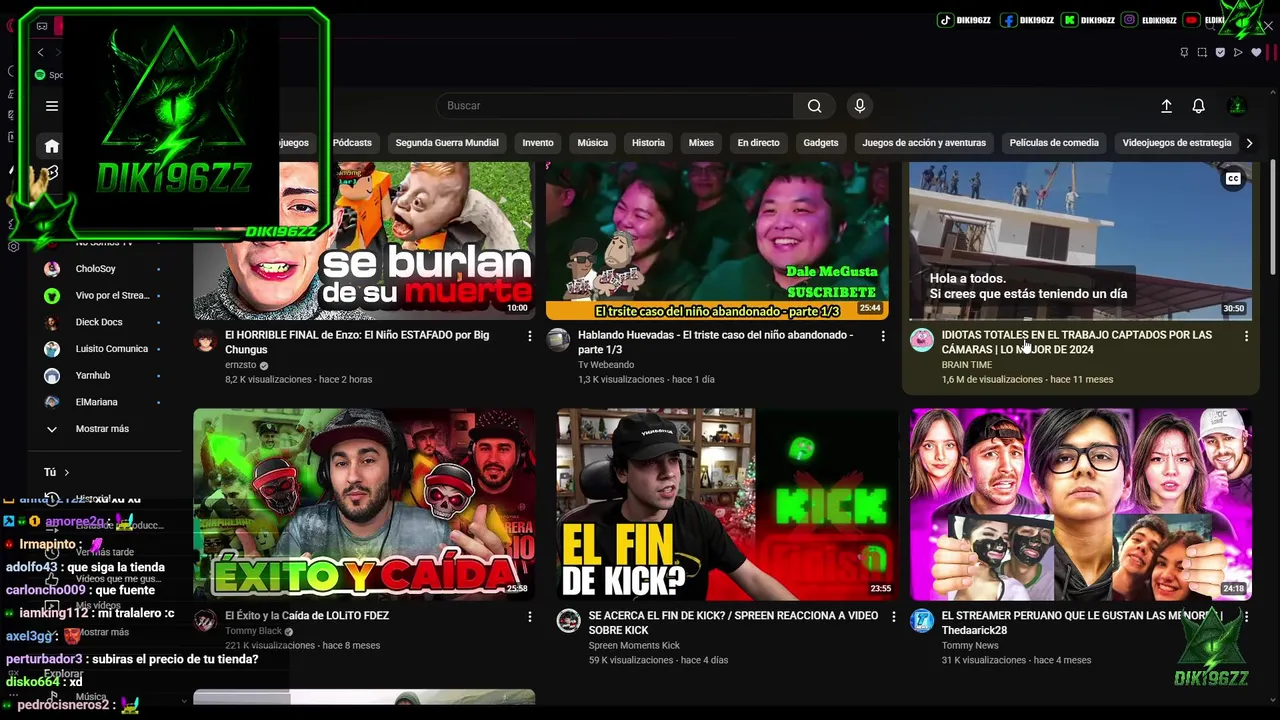This screenshot has width=1280, height=720.
Task: Click the browser snapshot capture icon
Action: [x=1202, y=52]
